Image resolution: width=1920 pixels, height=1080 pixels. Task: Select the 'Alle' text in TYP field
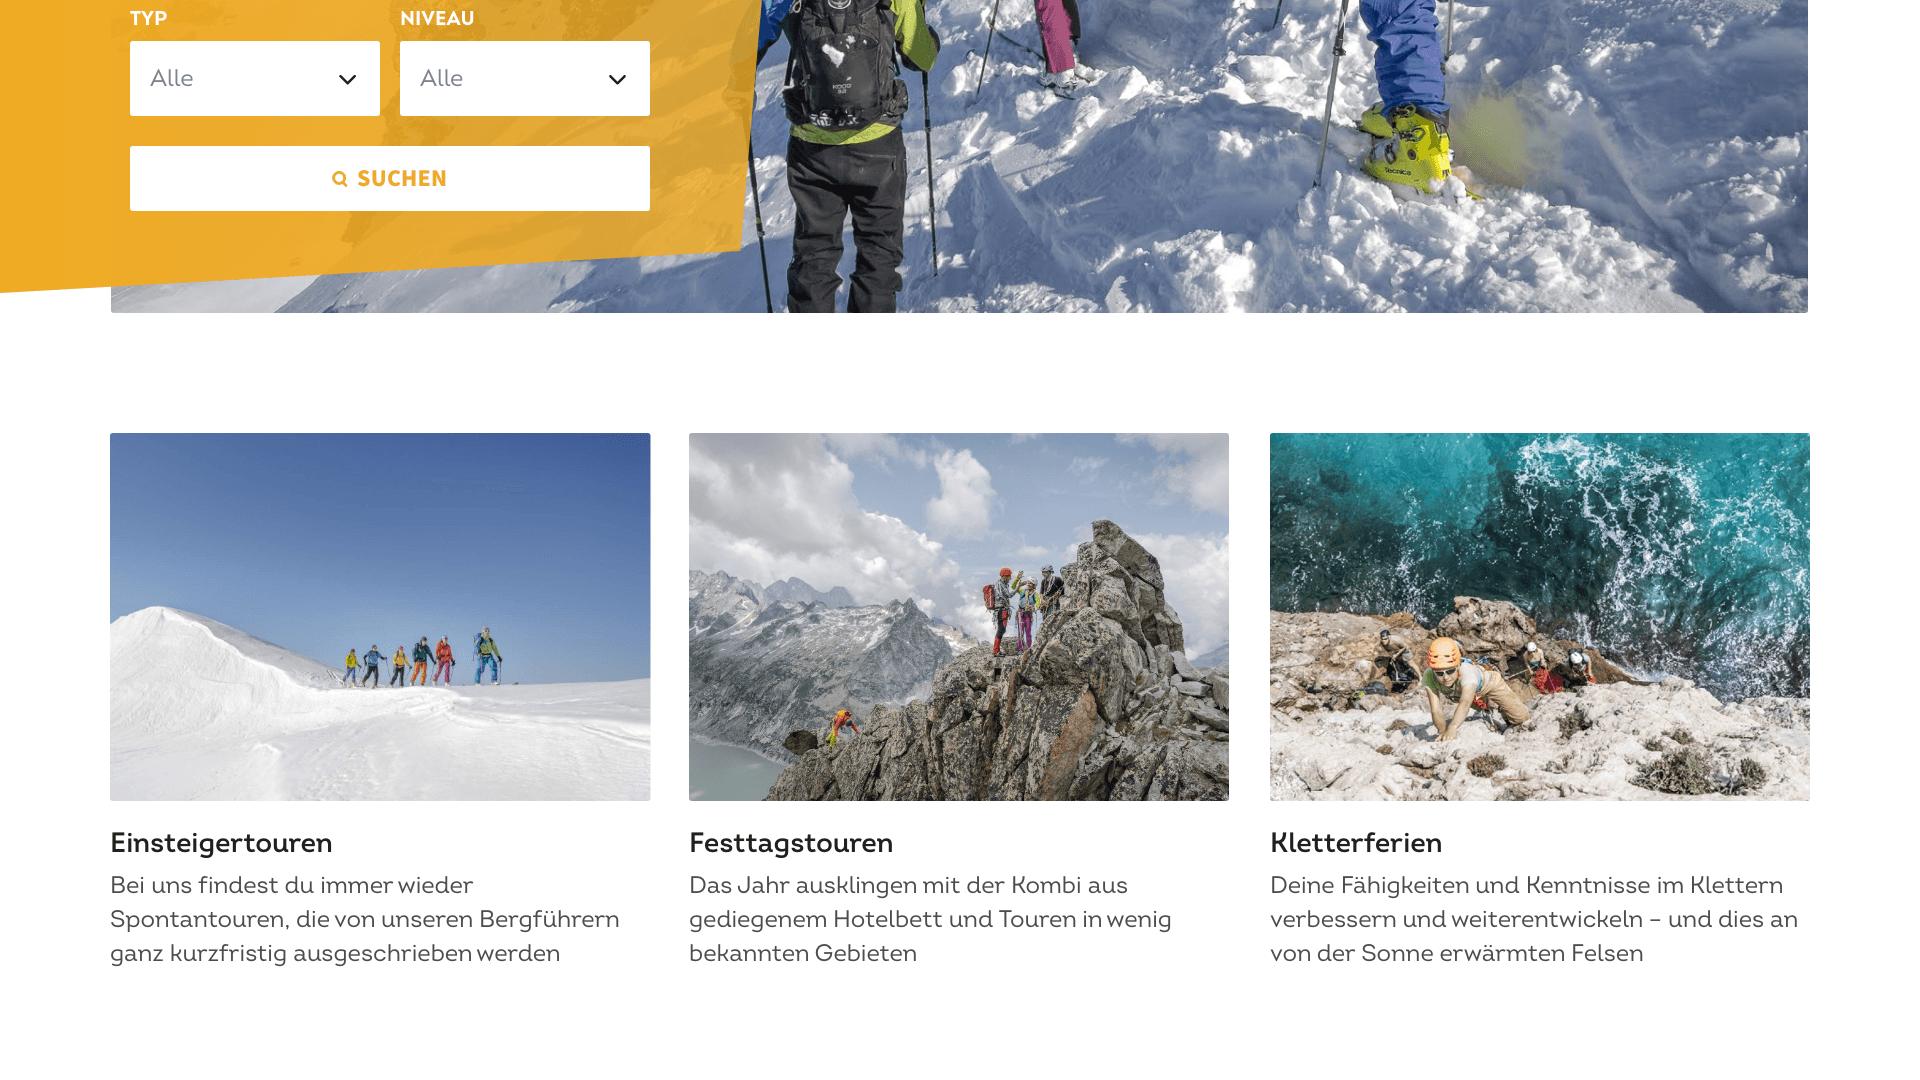(x=172, y=79)
